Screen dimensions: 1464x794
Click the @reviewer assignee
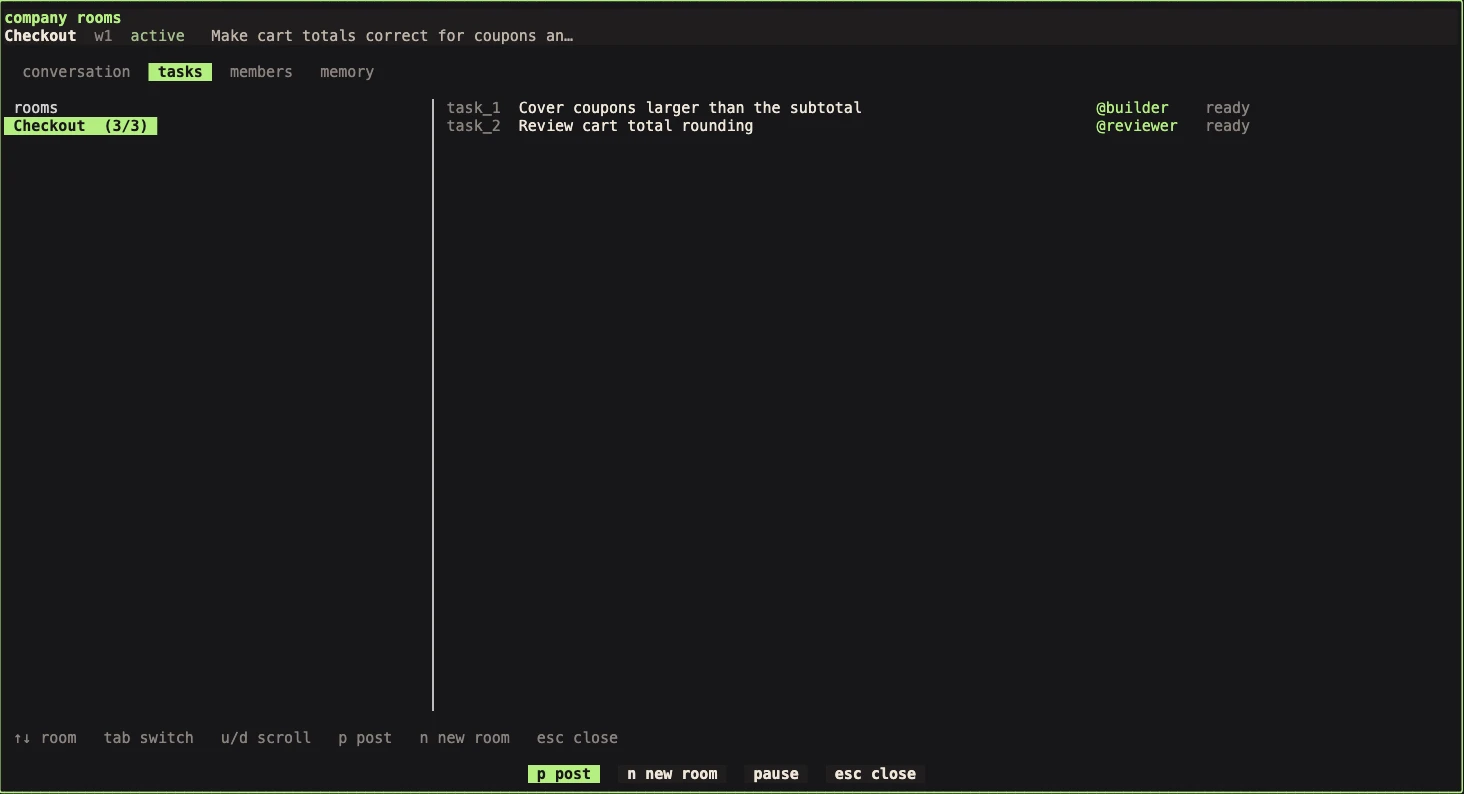click(1137, 126)
